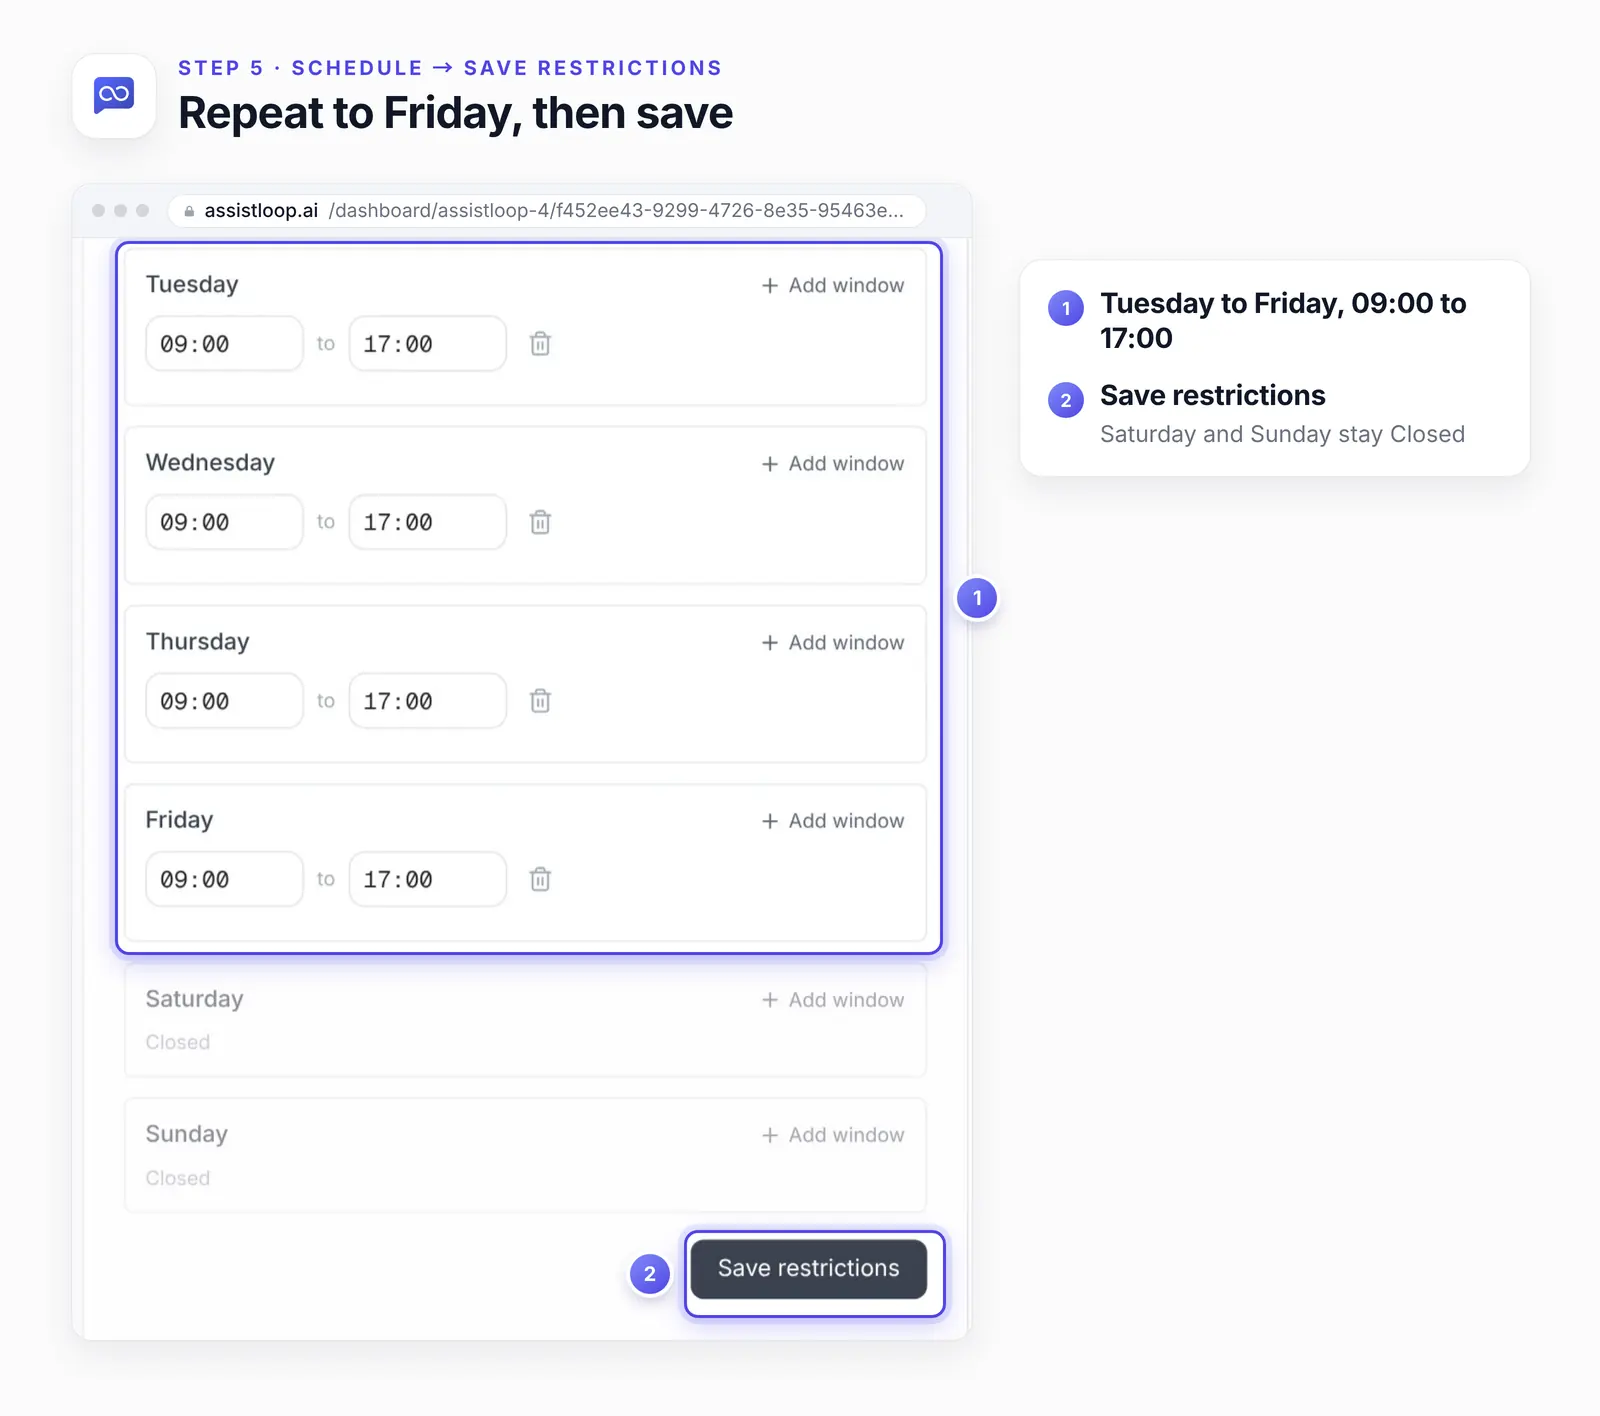
Task: Edit Wednesday end time 17:00 field
Action: (x=428, y=522)
